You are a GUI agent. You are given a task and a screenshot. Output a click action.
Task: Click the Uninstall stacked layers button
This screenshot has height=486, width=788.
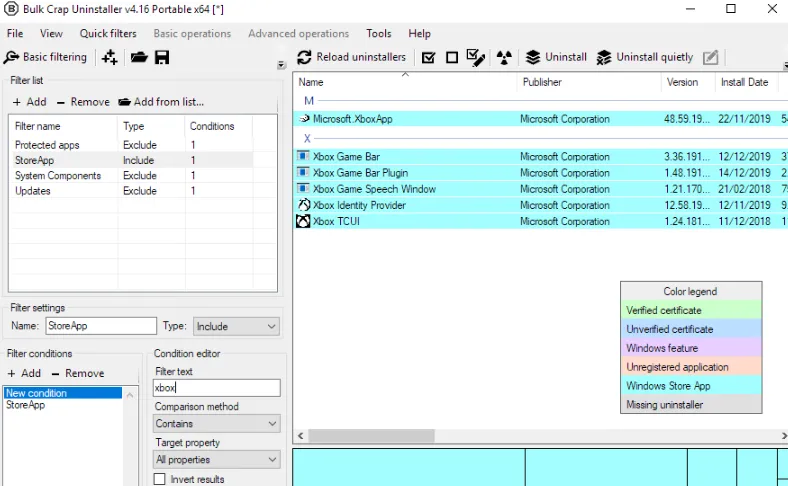556,57
